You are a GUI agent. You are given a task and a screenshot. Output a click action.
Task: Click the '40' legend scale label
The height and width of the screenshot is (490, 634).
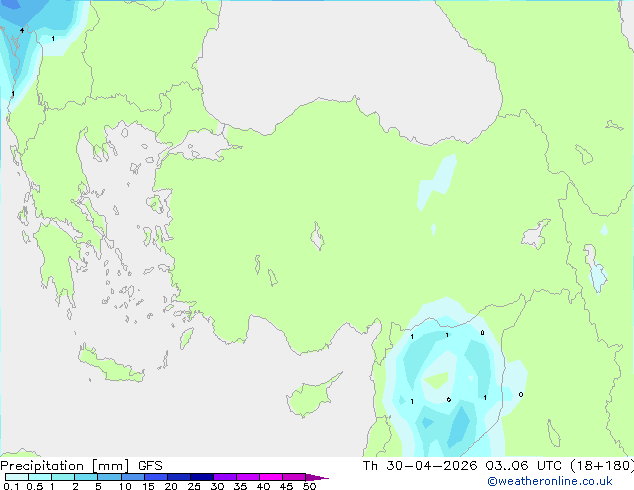pos(263,486)
